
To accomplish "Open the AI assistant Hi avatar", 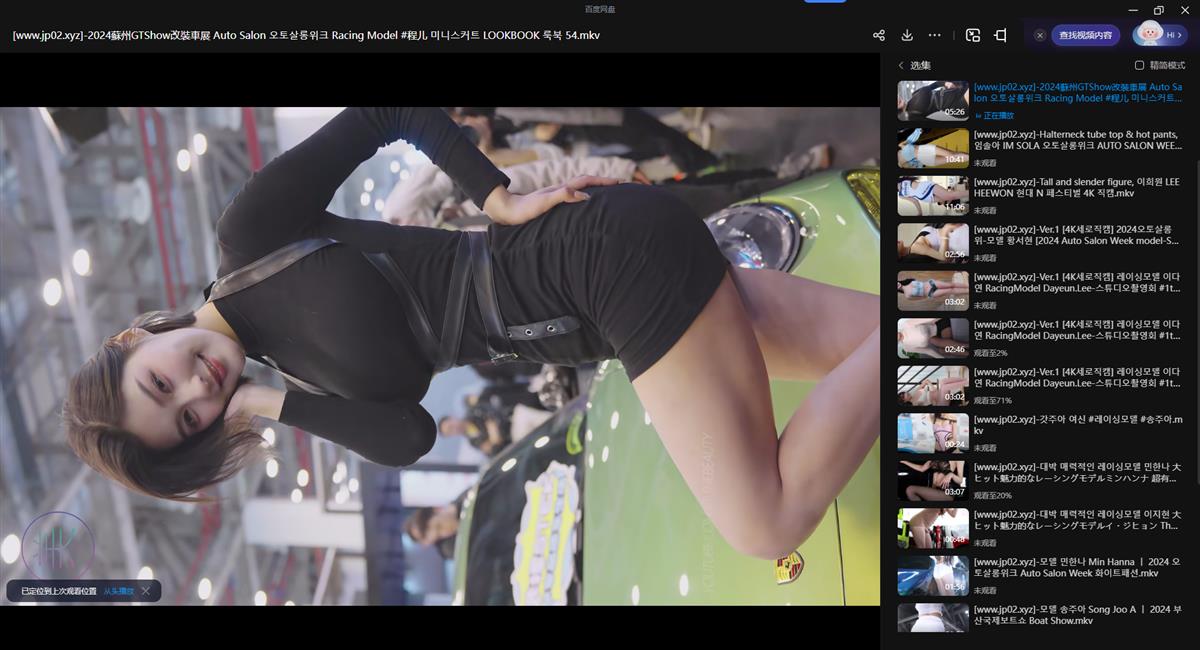I will (1150, 34).
